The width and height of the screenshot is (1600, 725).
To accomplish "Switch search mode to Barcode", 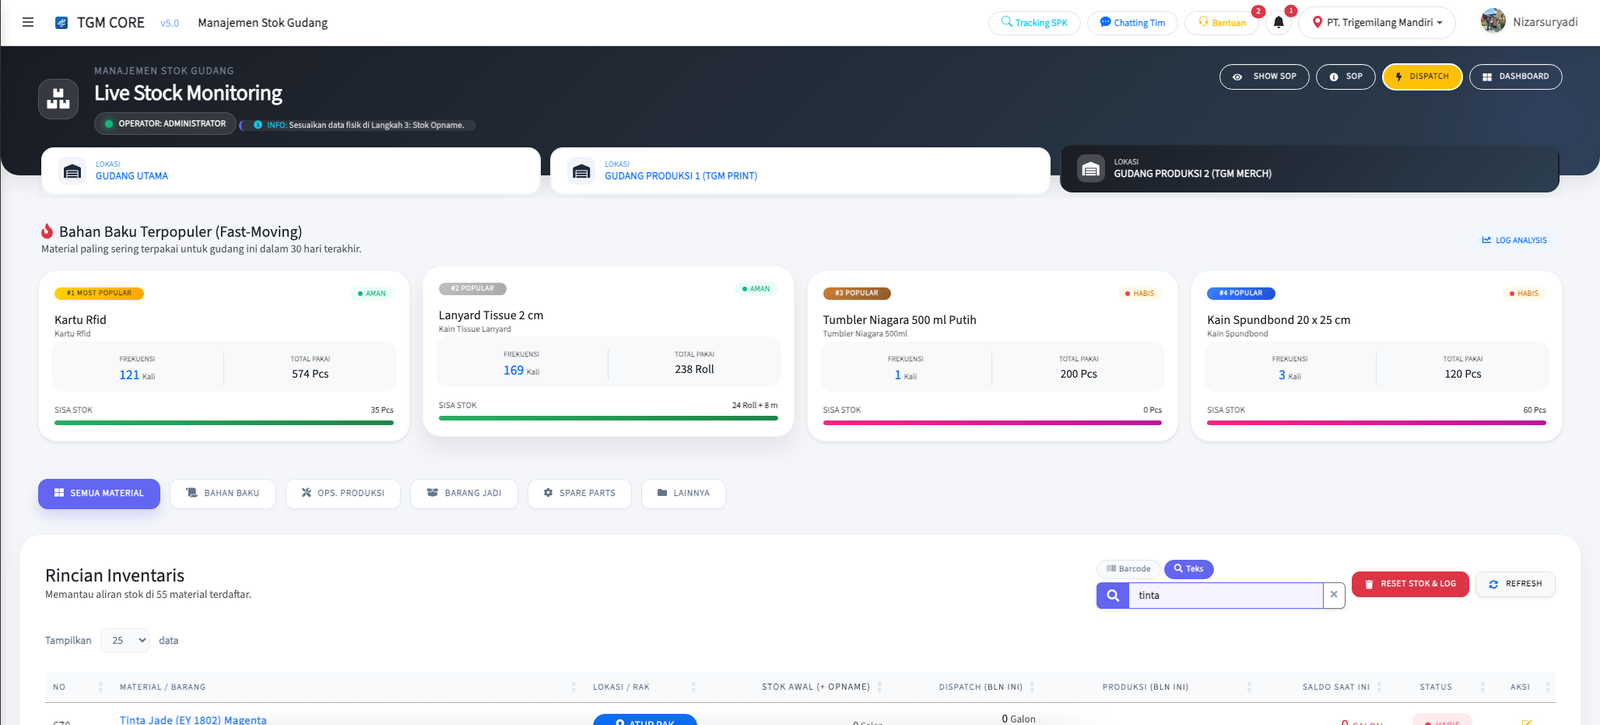I will point(1128,569).
